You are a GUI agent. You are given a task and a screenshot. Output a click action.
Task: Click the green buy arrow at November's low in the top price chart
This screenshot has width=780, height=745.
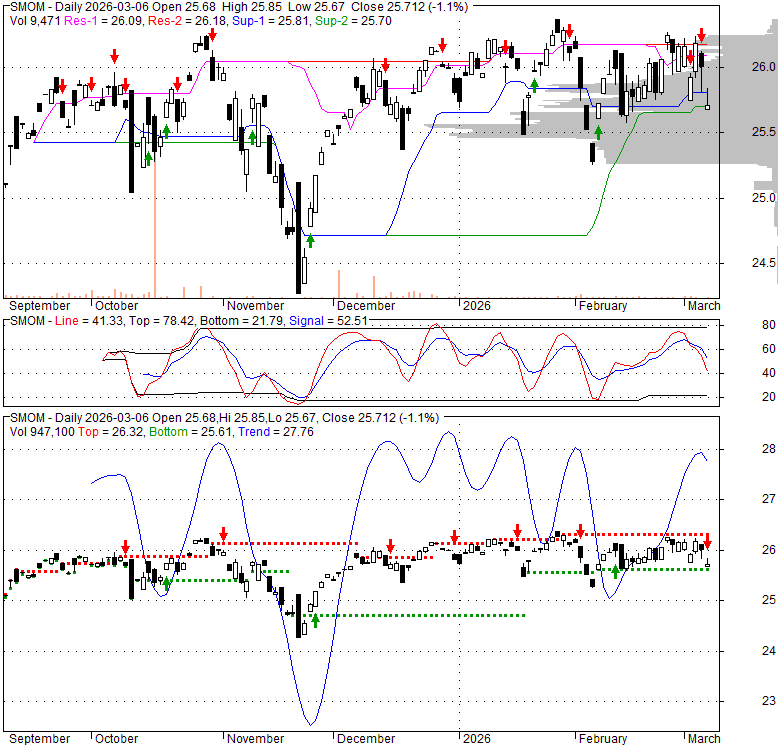point(310,240)
